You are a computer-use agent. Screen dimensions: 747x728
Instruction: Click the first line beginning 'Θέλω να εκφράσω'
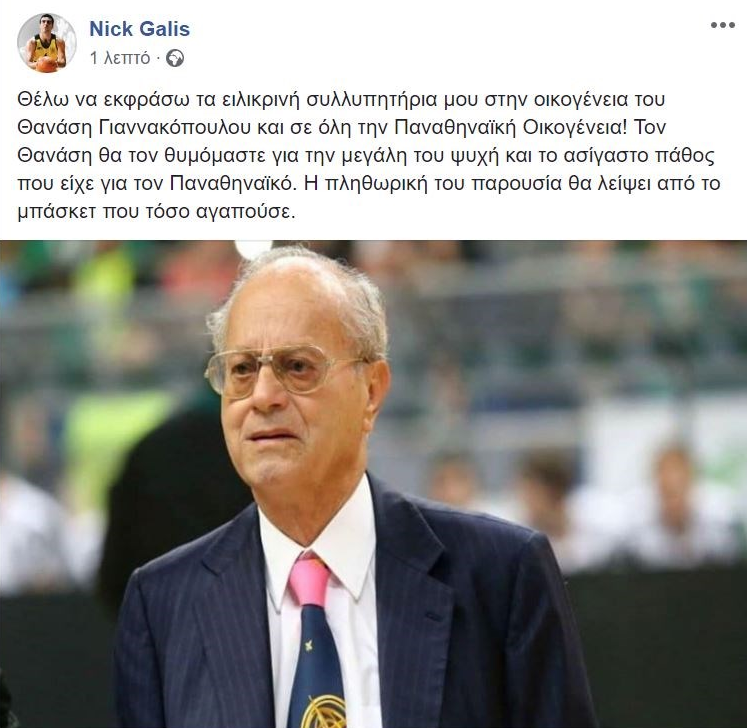[x=341, y=100]
